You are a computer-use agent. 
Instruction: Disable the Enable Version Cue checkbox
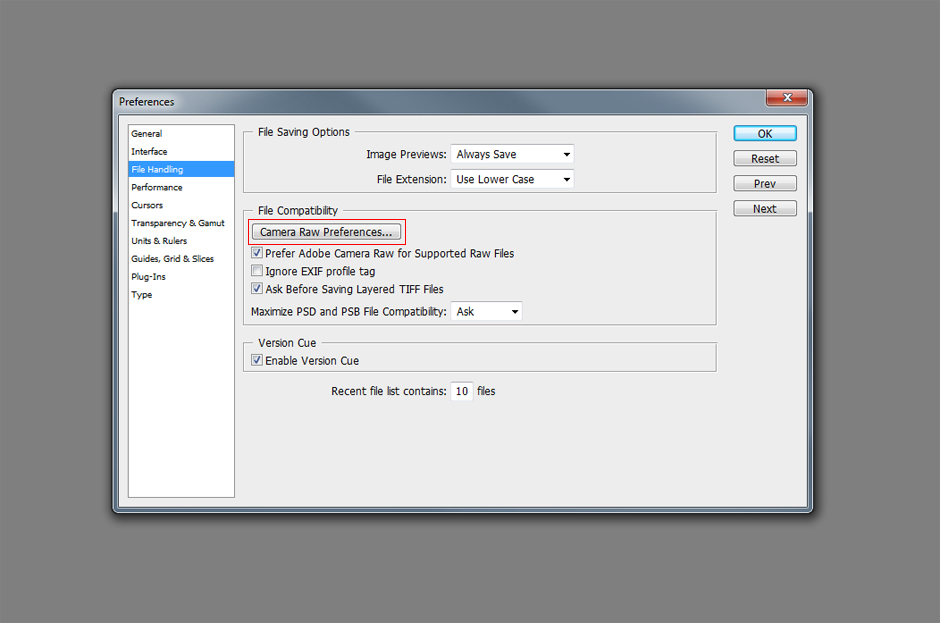pyautogui.click(x=257, y=360)
